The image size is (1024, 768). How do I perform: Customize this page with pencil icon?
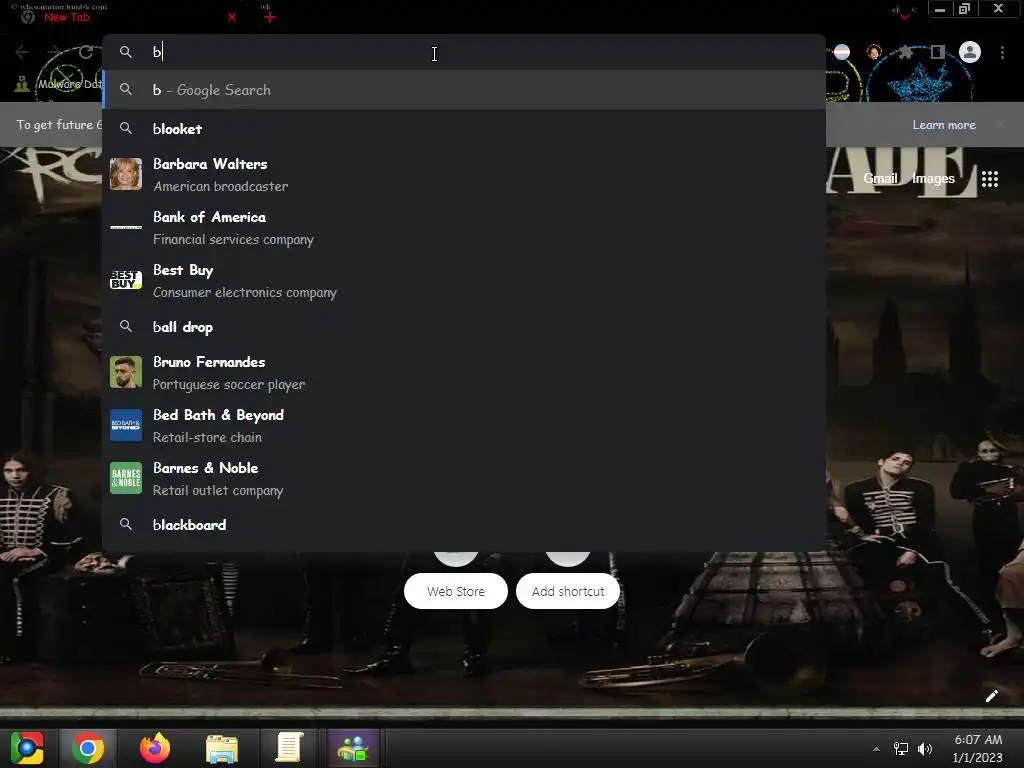click(x=991, y=696)
